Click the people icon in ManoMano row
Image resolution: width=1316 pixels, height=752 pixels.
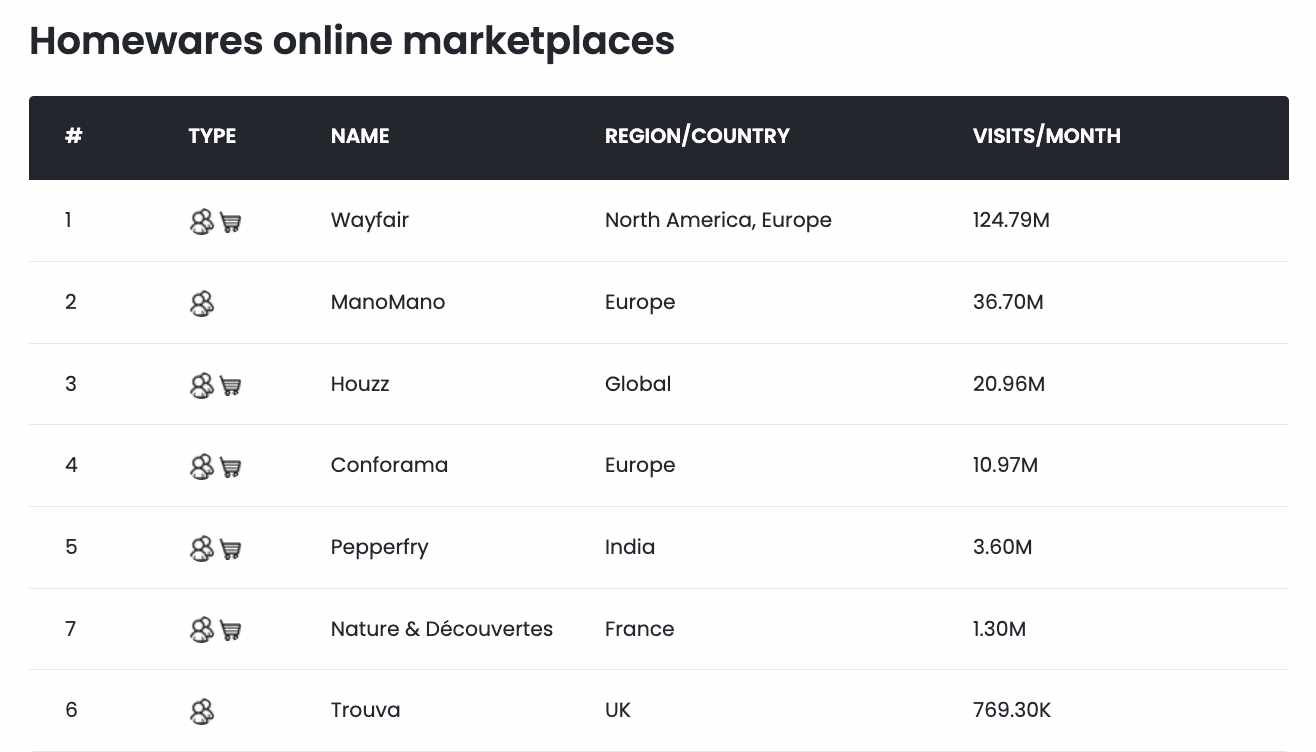click(202, 303)
